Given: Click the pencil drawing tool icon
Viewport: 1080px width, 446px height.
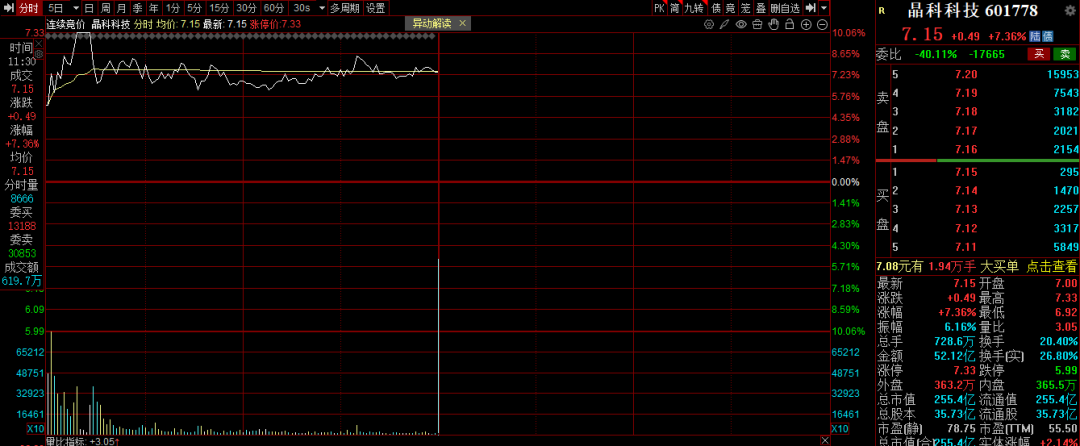Looking at the screenshot, I should point(723,23).
